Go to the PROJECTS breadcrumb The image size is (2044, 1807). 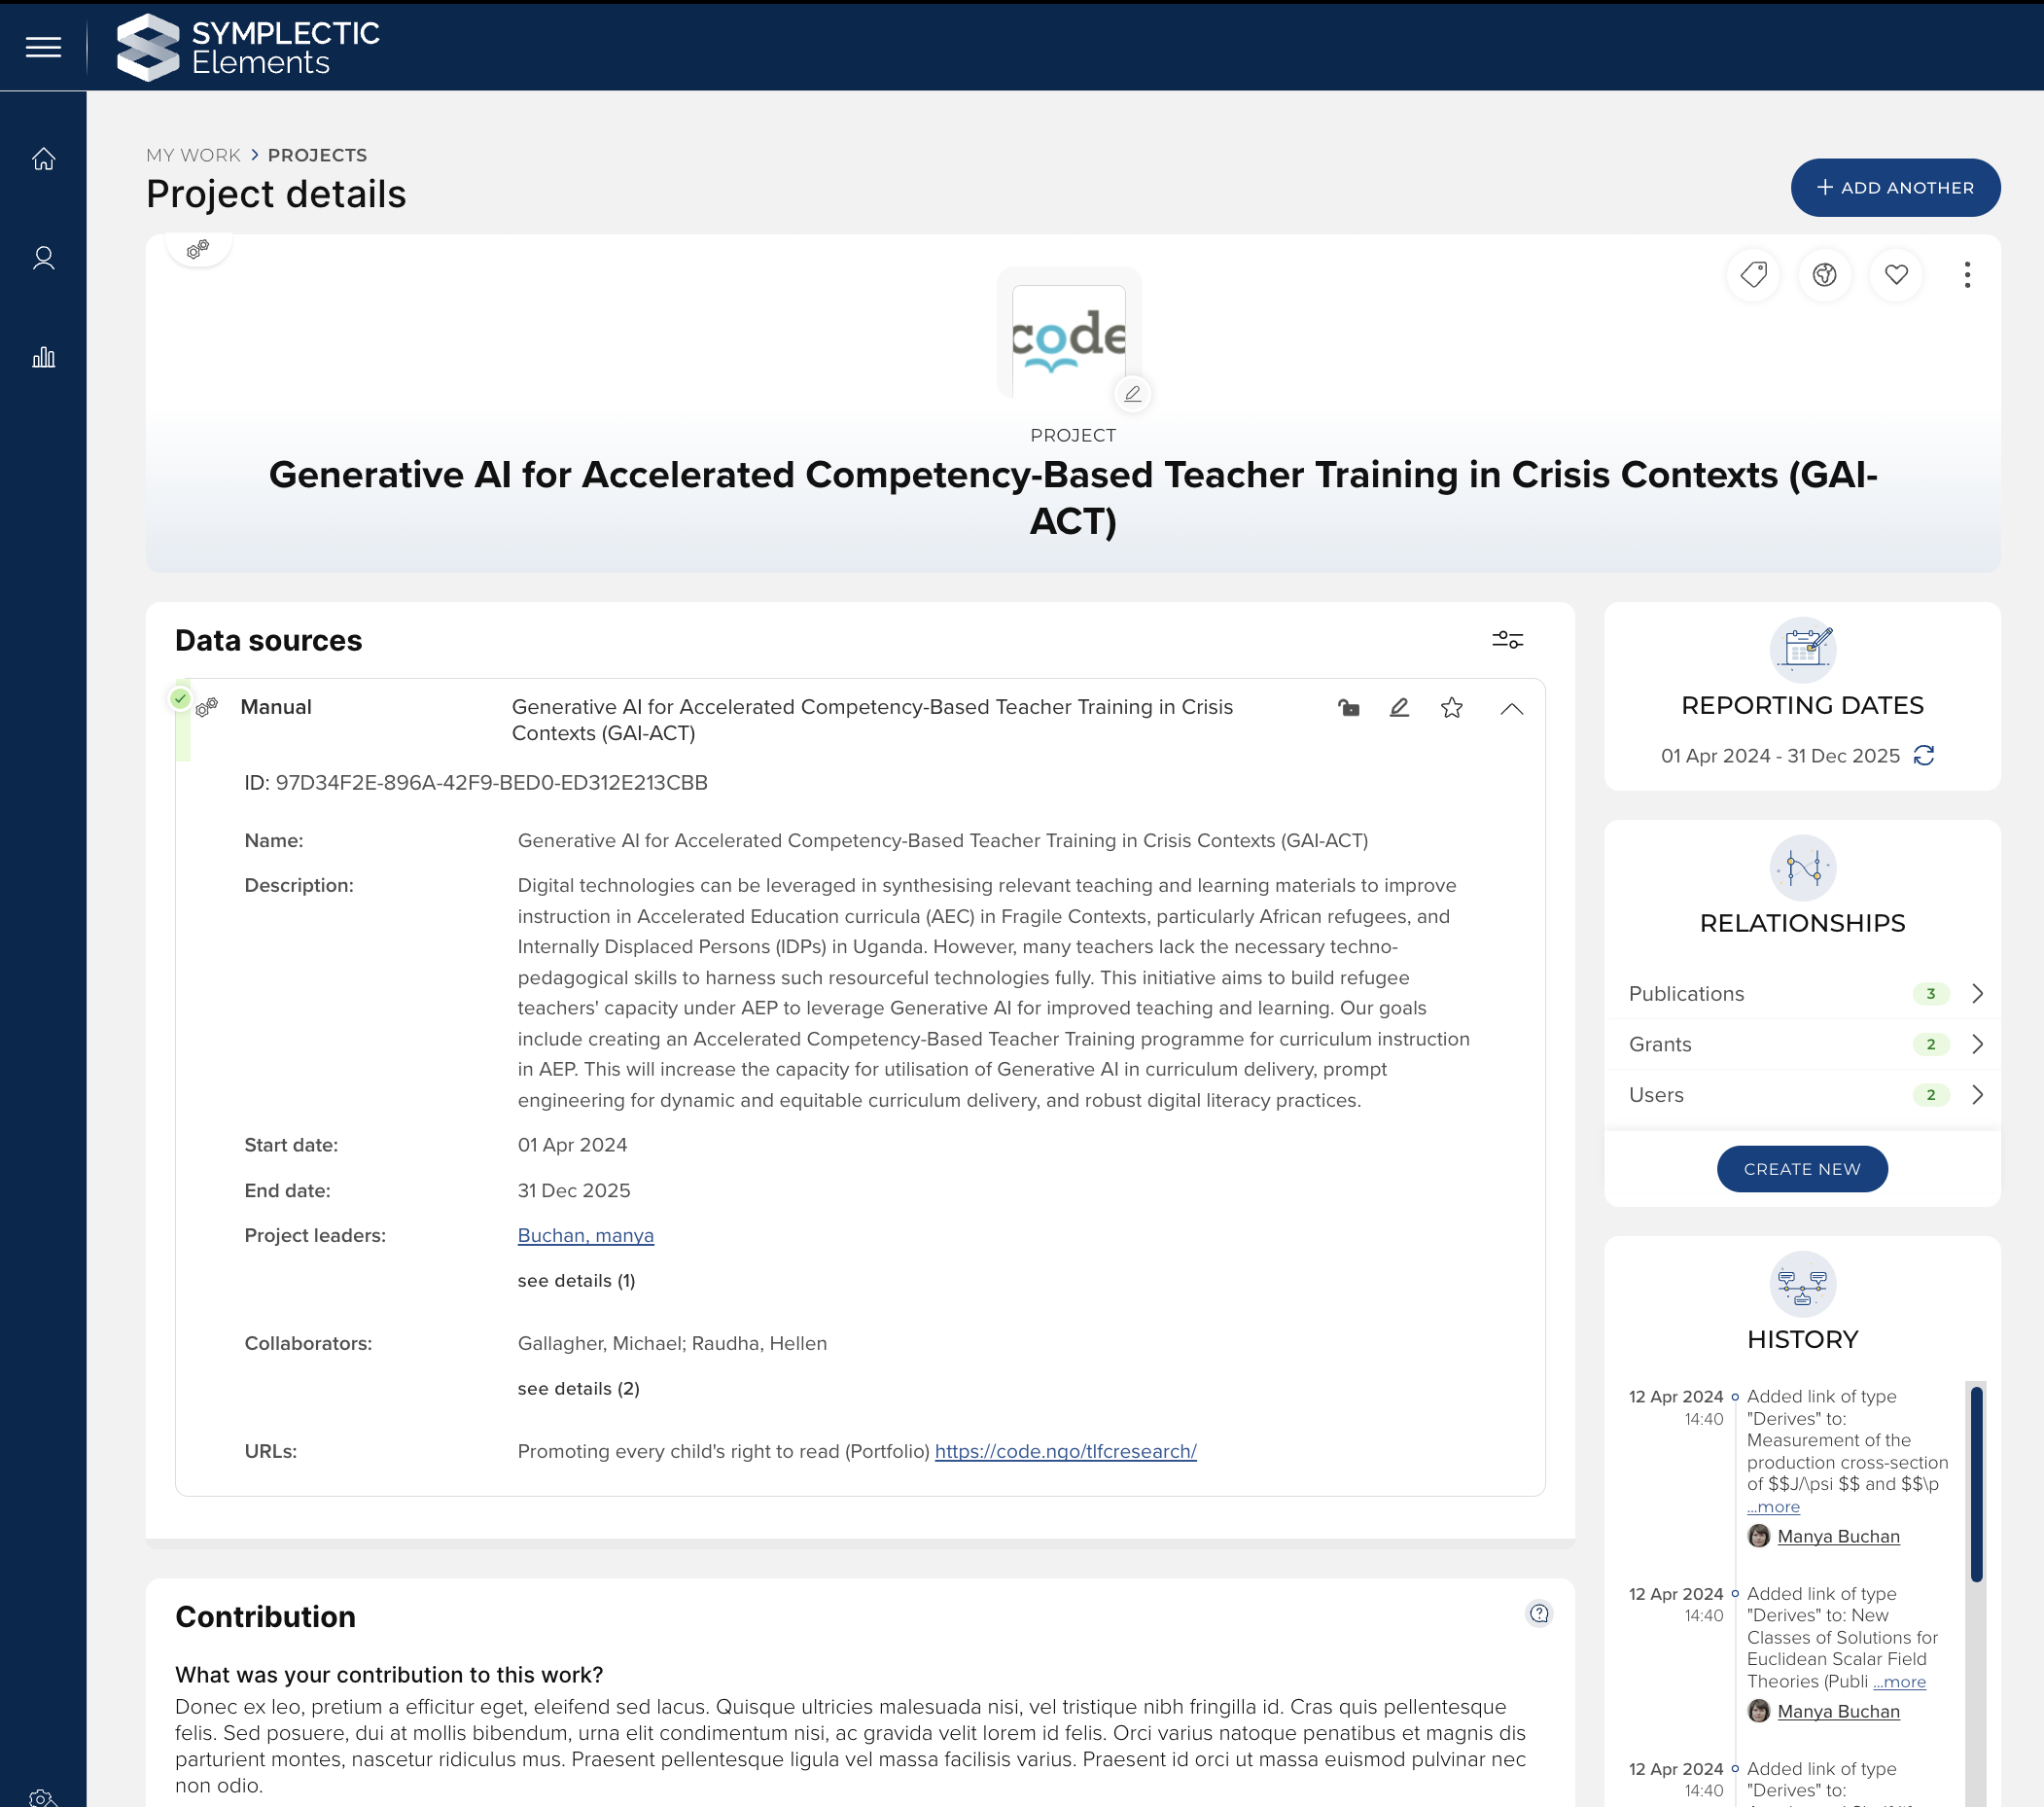[x=317, y=155]
